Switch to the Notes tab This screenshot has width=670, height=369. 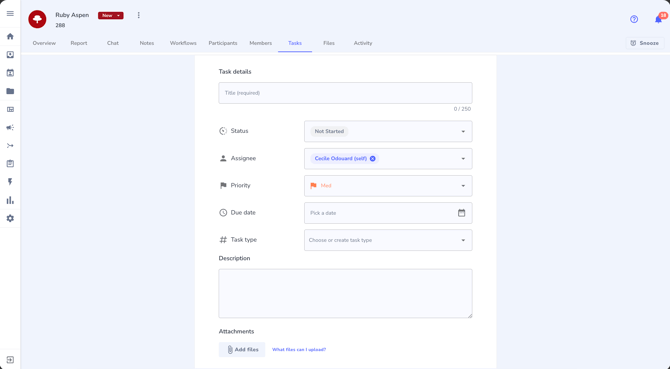point(147,43)
